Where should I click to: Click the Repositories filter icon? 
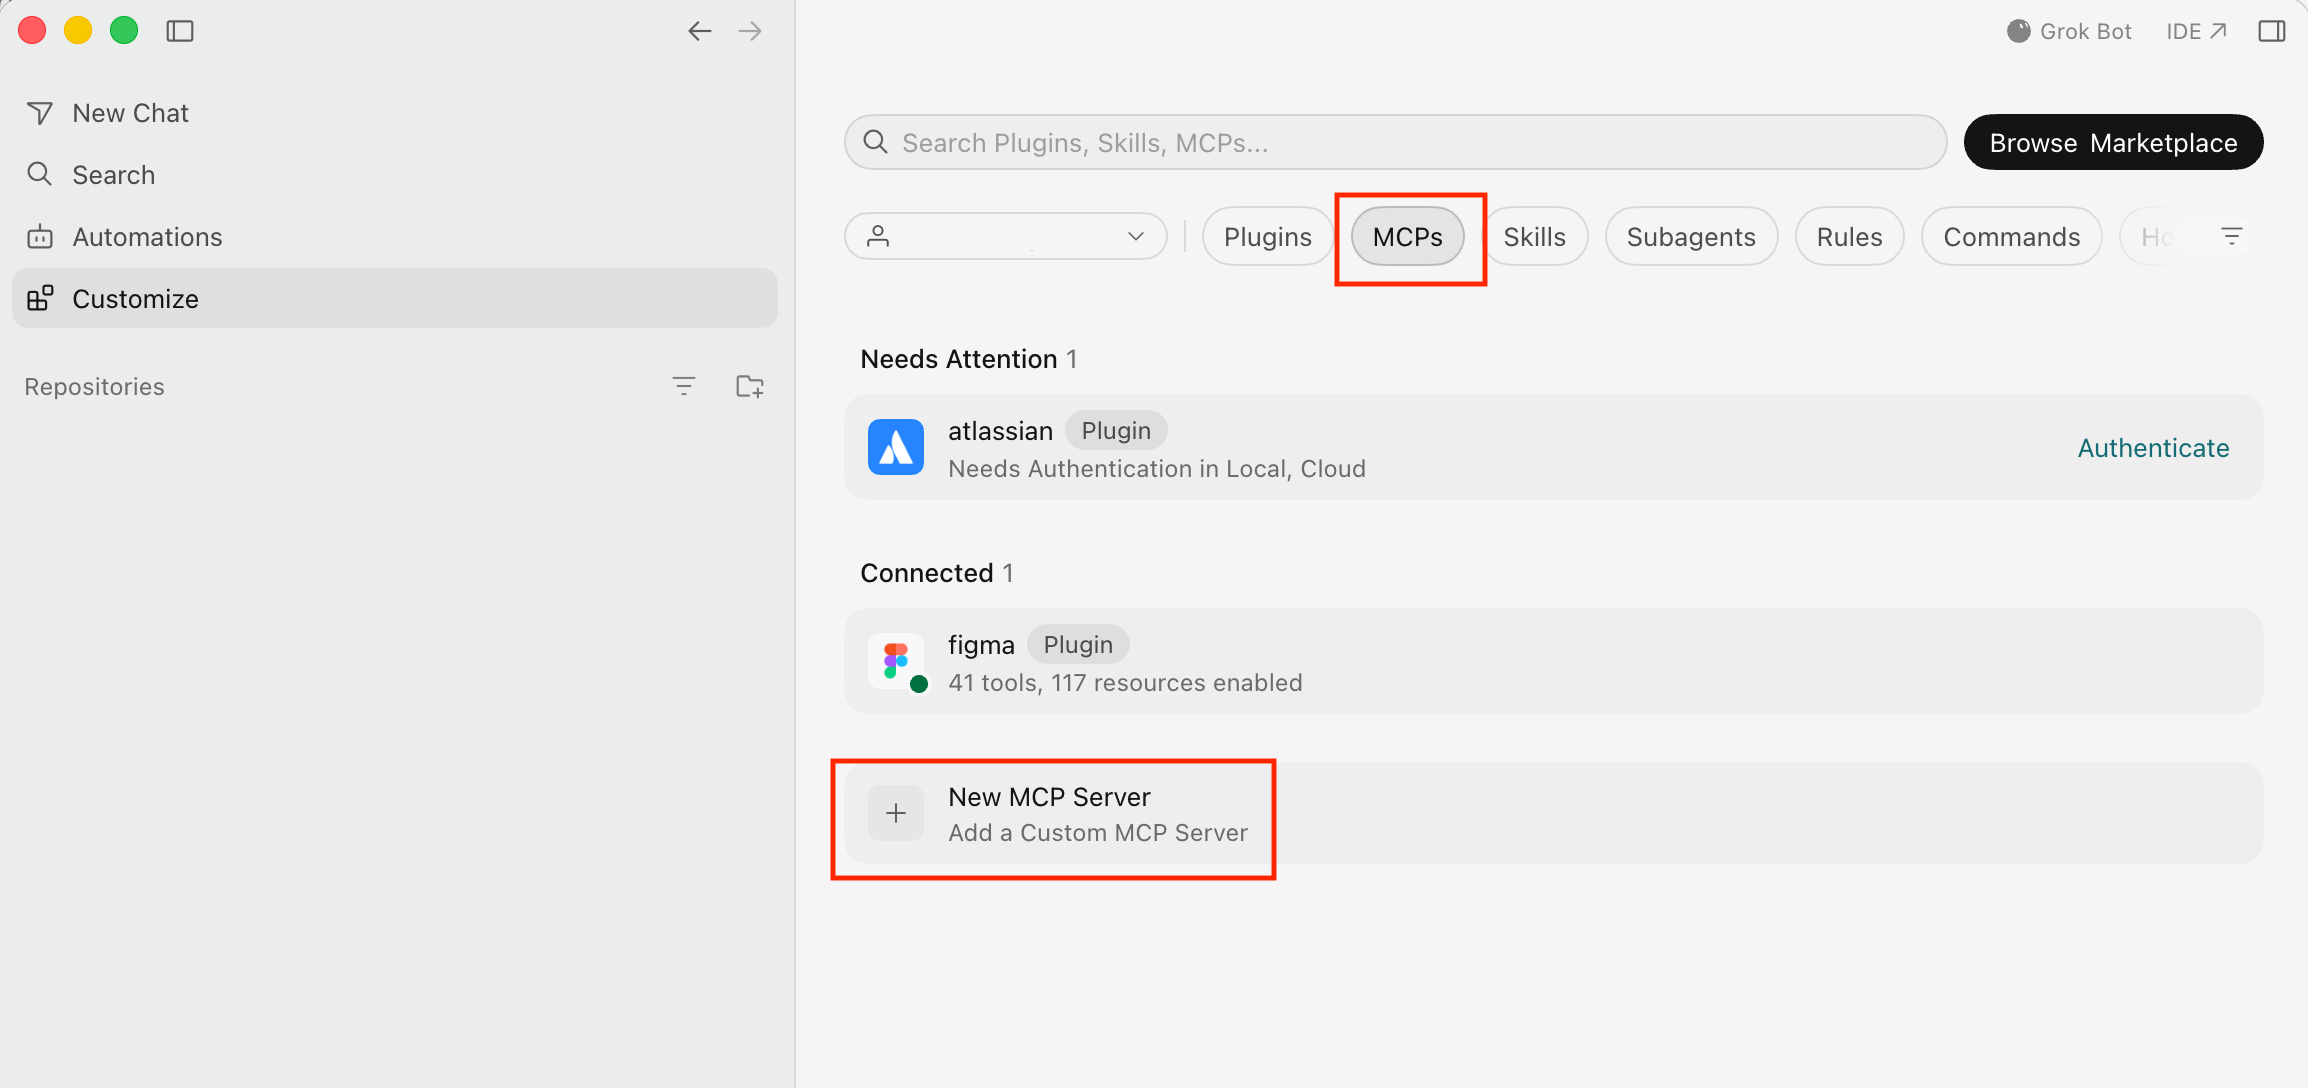tap(684, 386)
